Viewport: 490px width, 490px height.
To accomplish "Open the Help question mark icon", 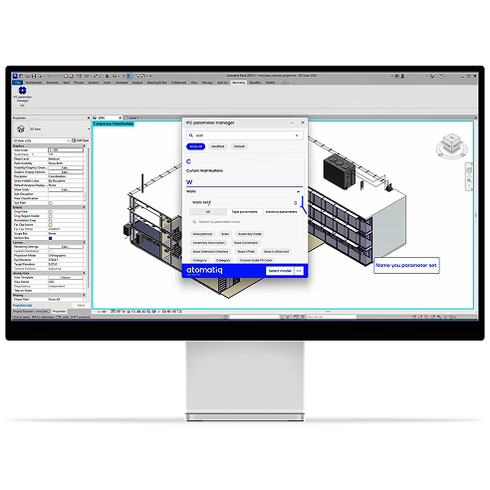I will click(441, 76).
